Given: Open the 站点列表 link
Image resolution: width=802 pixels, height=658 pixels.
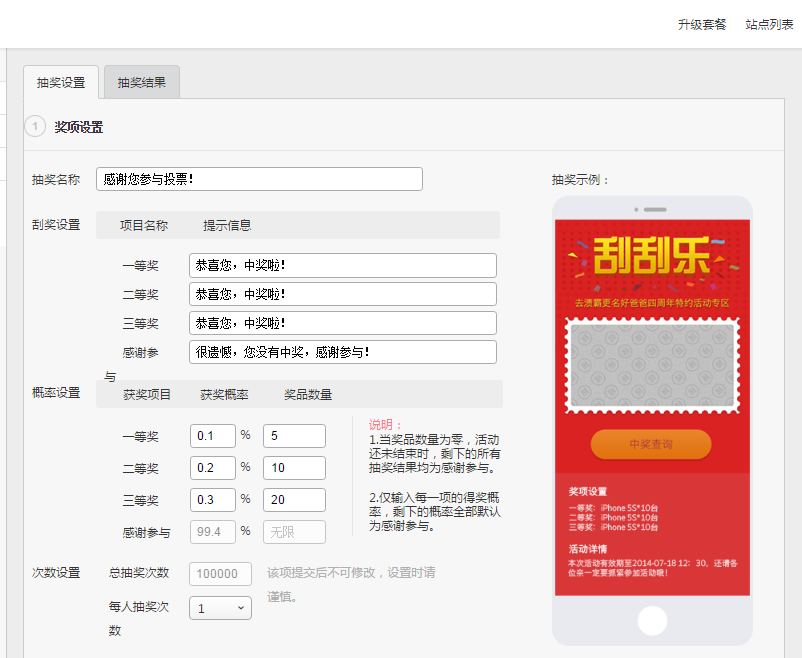Looking at the screenshot, I should coord(769,24).
